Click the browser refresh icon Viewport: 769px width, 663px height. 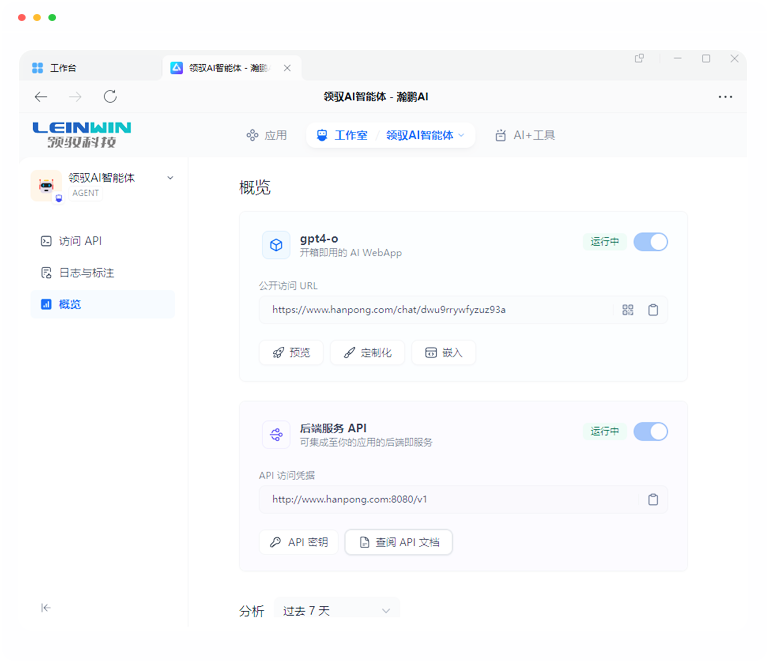tap(110, 97)
